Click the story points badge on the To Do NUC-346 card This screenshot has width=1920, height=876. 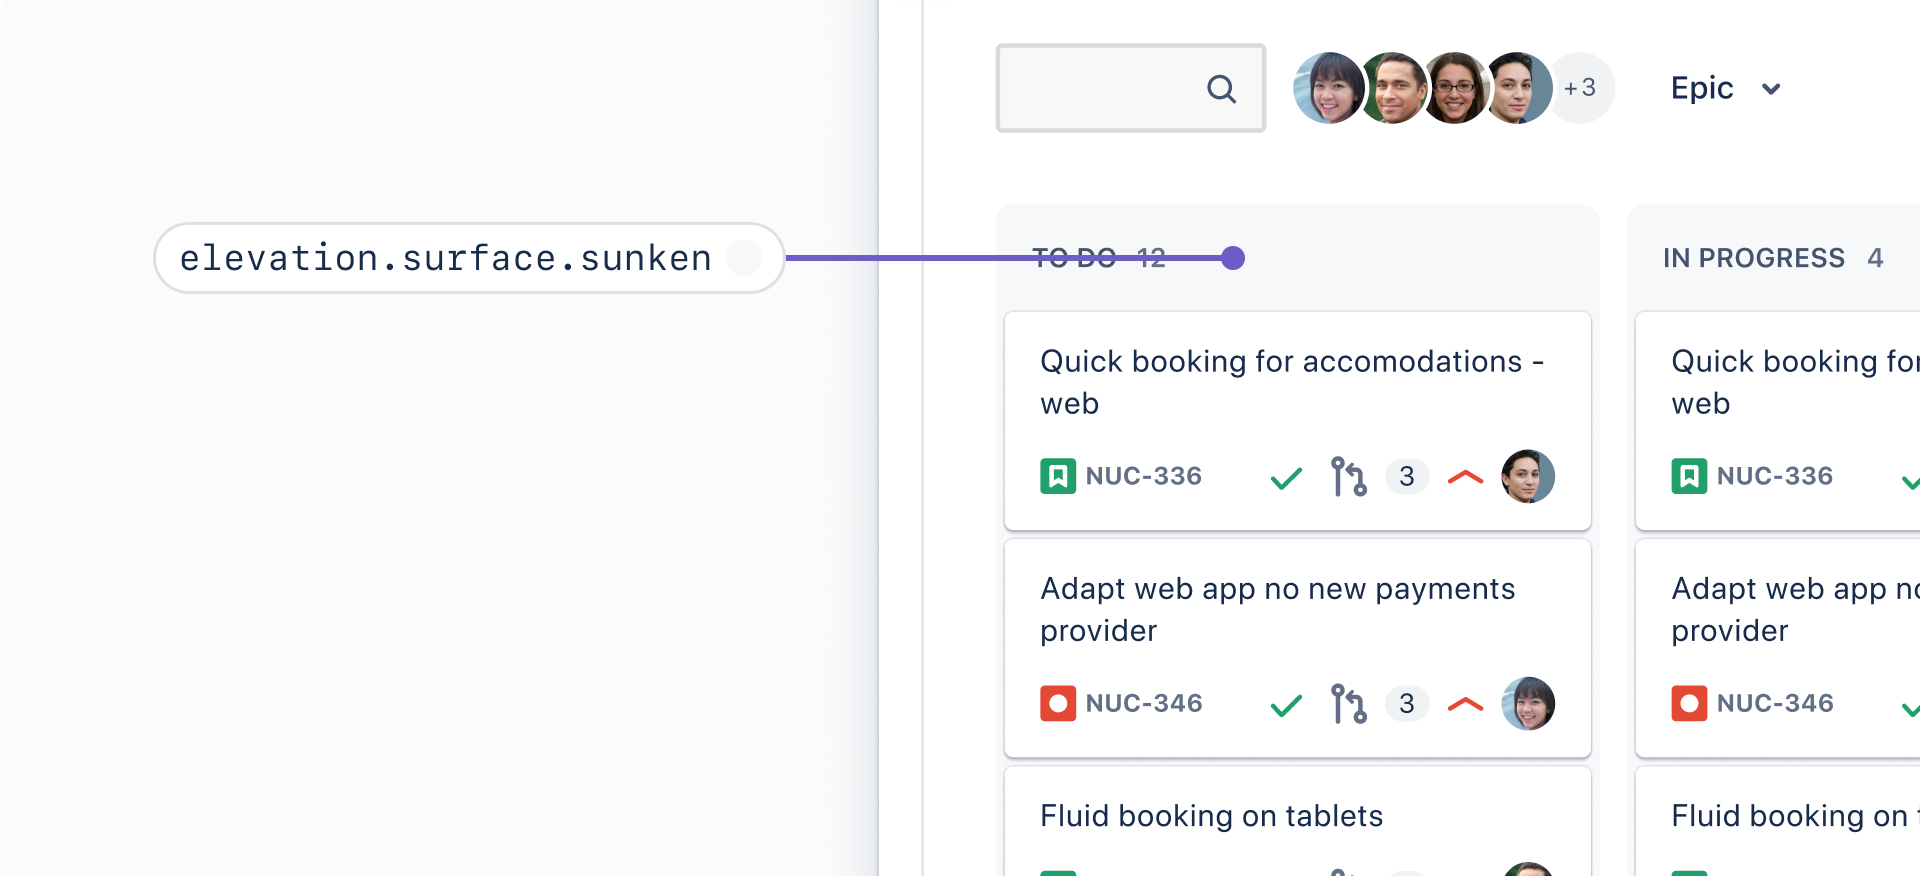pyautogui.click(x=1407, y=703)
